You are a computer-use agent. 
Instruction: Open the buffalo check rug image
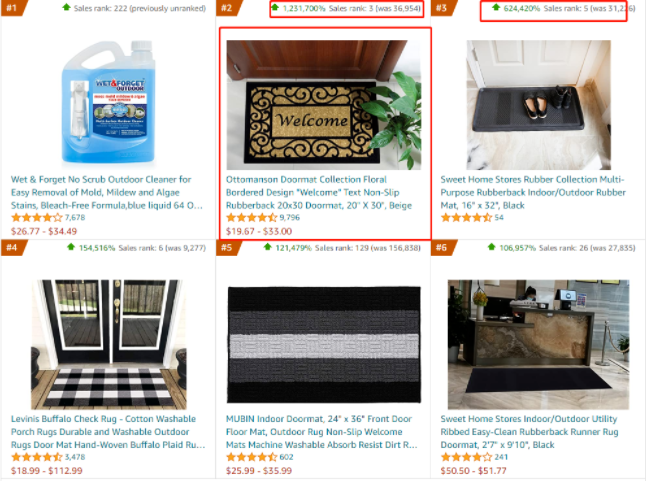pos(109,345)
